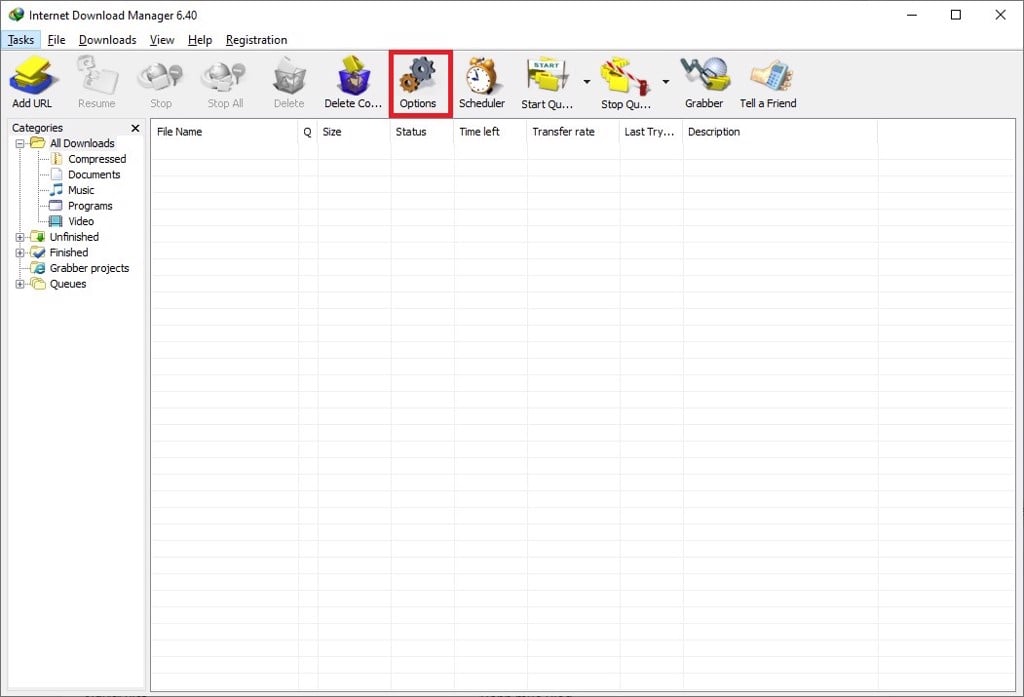Collapse the All Downloads tree node
Image resolution: width=1024 pixels, height=697 pixels.
click(20, 143)
